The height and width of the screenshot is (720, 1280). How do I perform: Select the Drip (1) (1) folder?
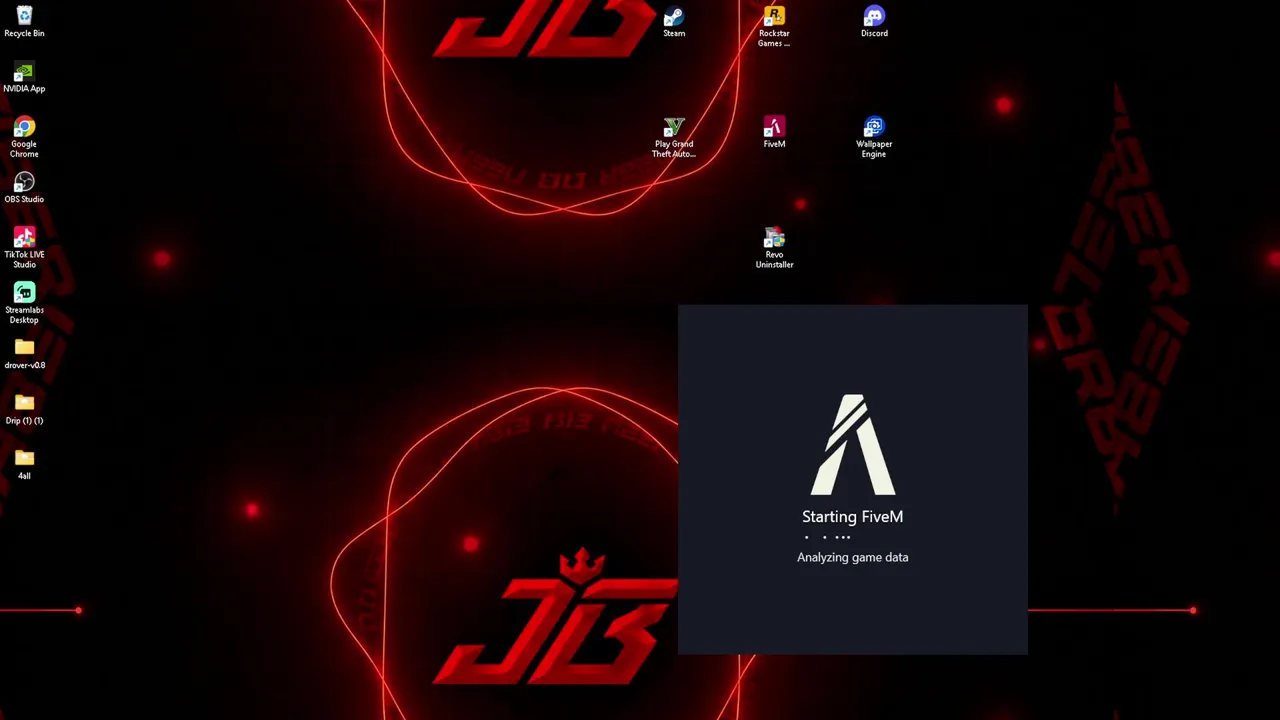pyautogui.click(x=24, y=409)
